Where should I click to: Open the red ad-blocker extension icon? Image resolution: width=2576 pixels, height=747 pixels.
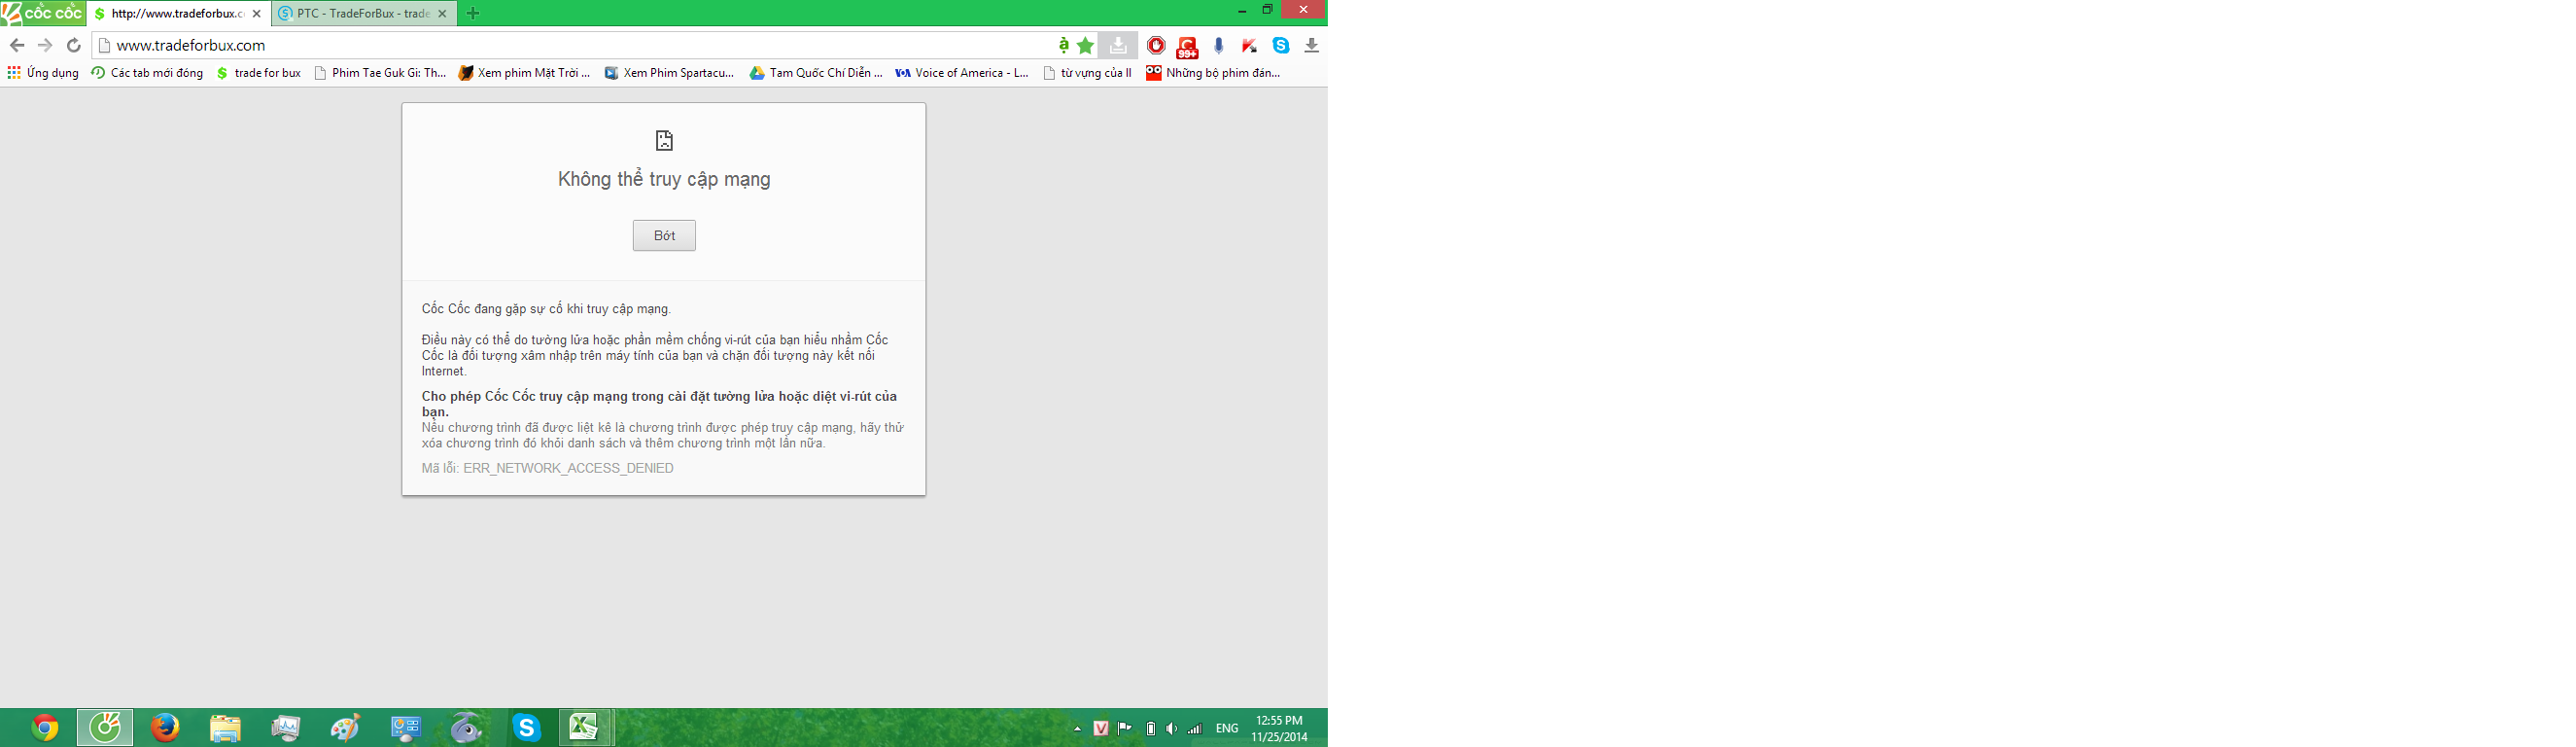tap(1156, 45)
